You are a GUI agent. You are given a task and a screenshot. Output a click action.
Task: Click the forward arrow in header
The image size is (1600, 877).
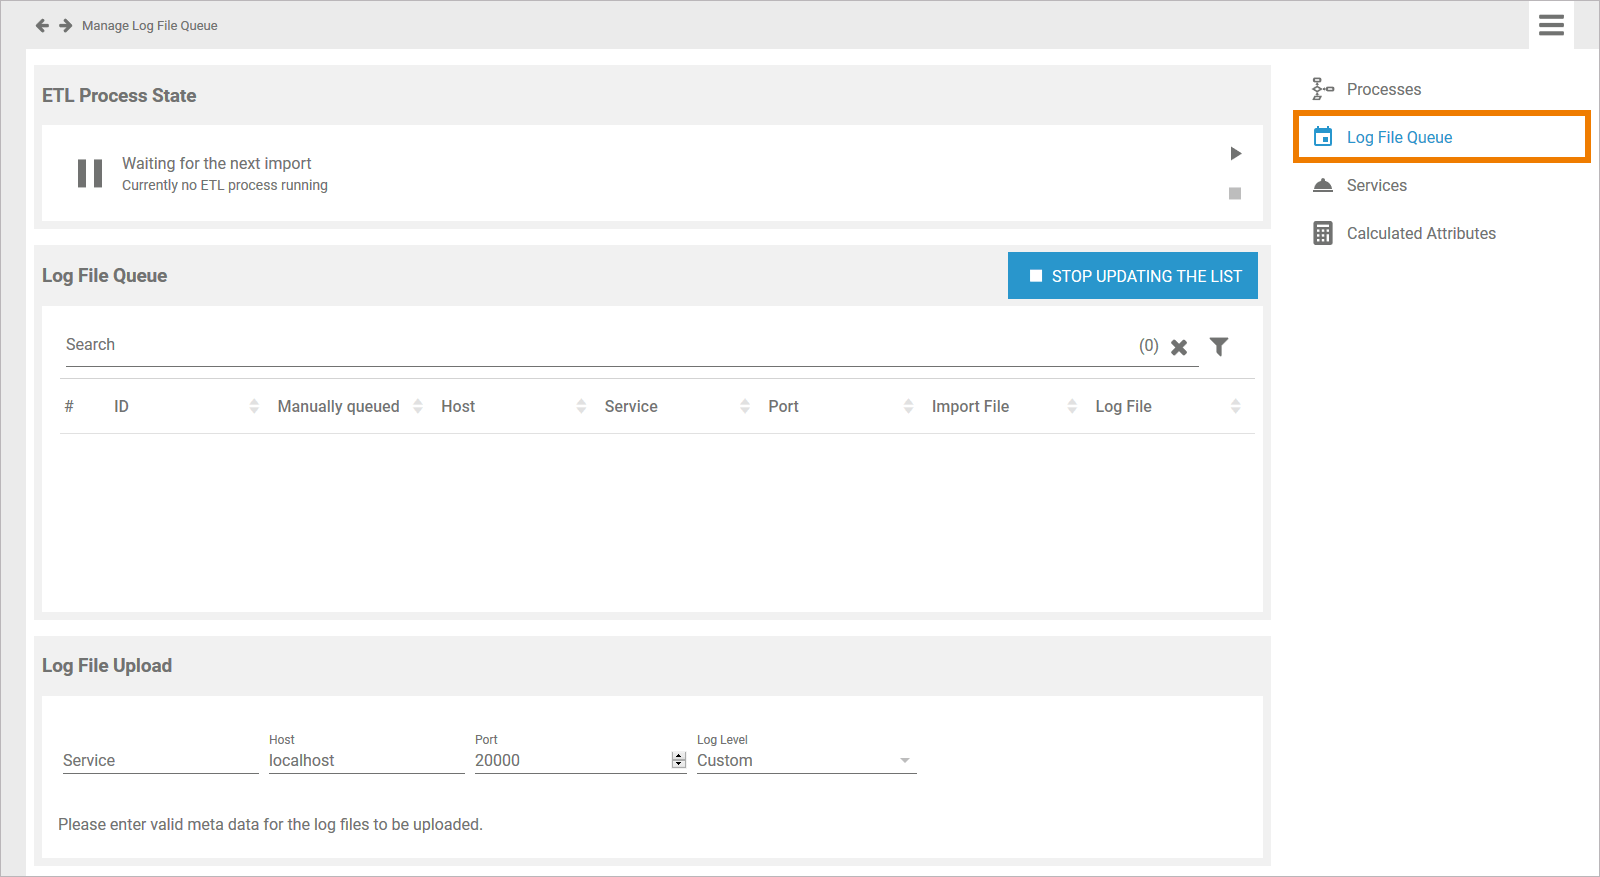coord(66,26)
